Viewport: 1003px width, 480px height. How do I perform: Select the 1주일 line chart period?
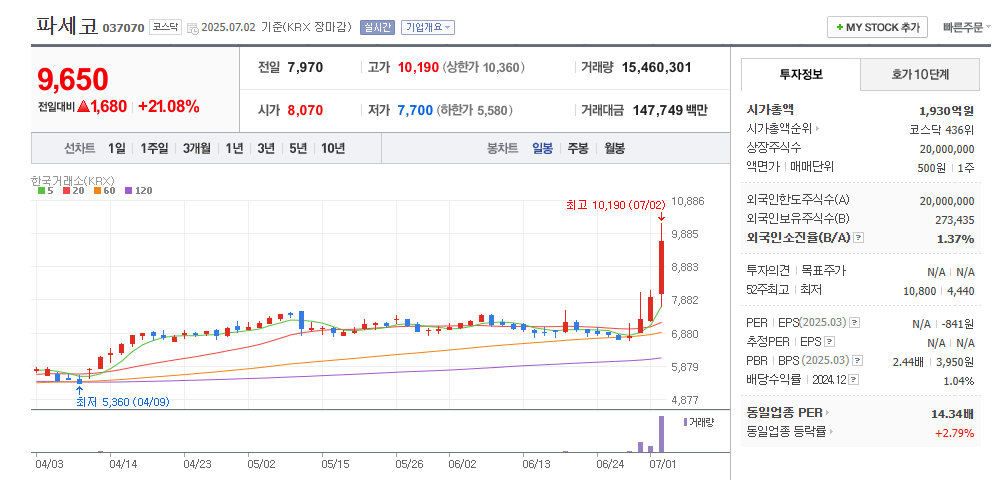click(154, 148)
